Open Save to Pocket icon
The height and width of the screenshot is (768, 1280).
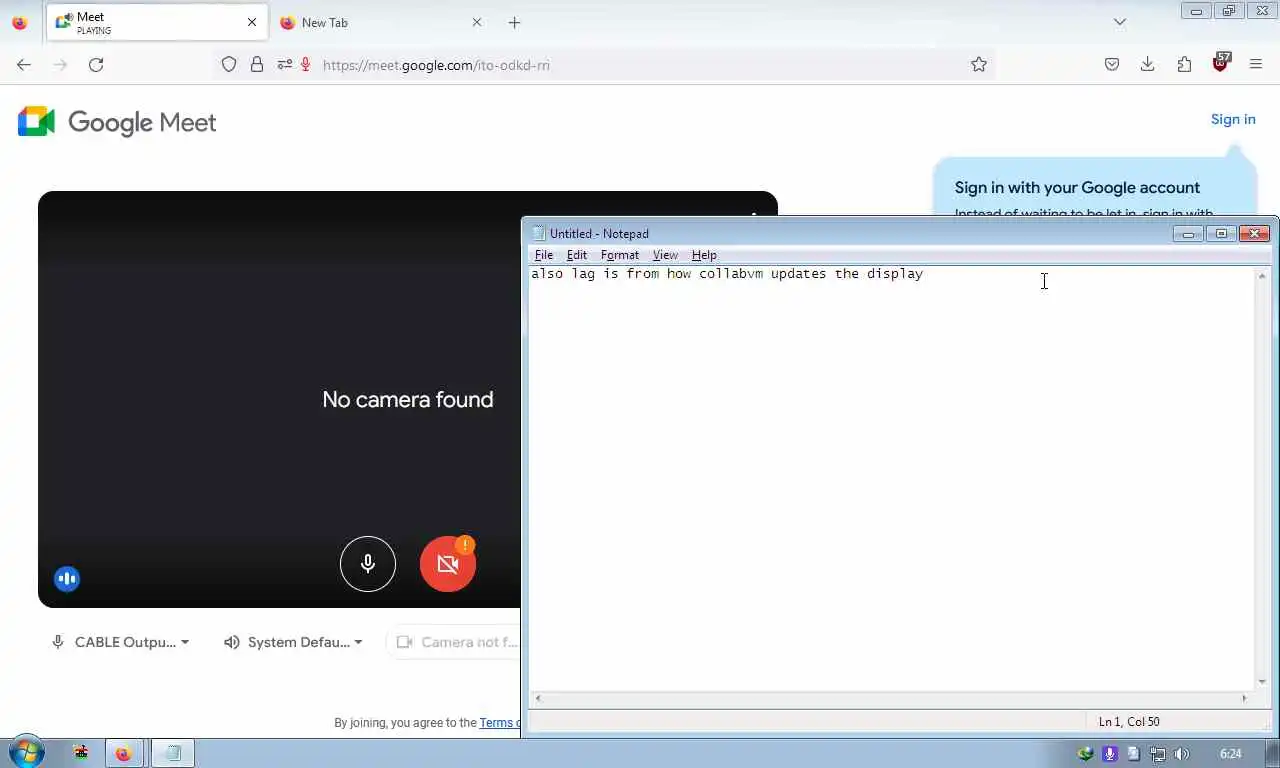[1112, 64]
